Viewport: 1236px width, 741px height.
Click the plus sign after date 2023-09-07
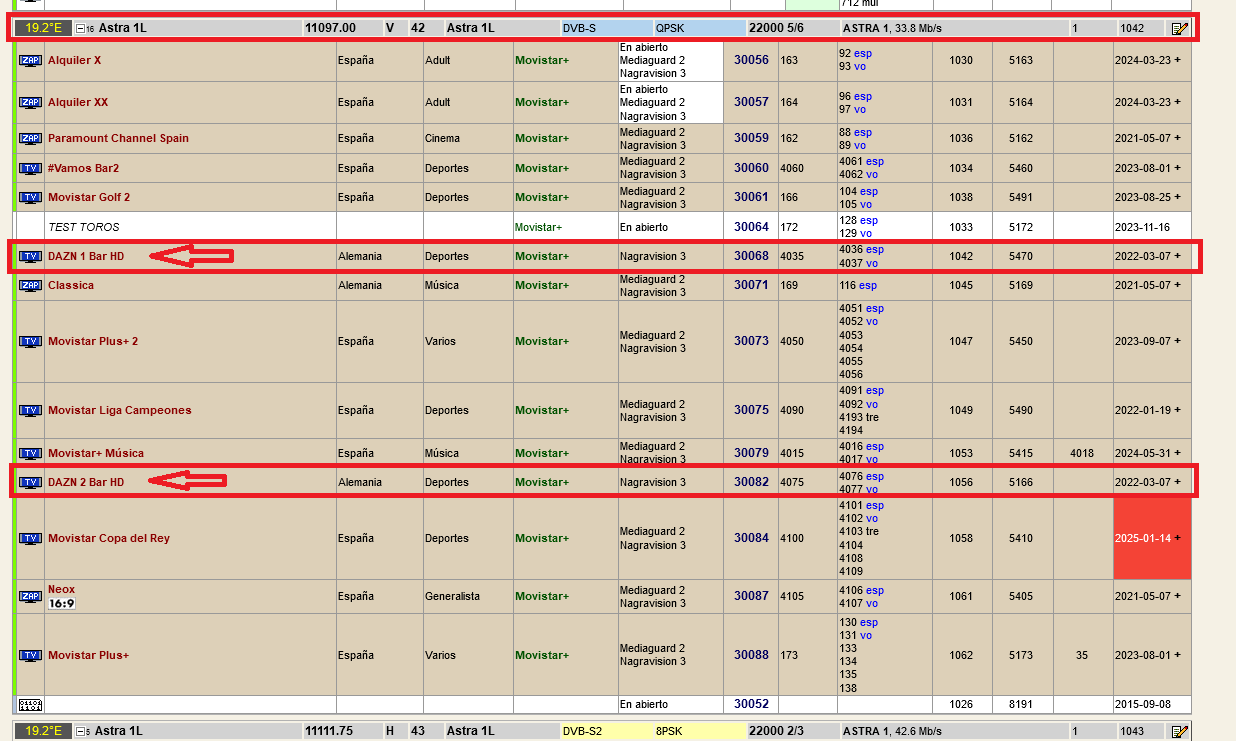[1177, 341]
